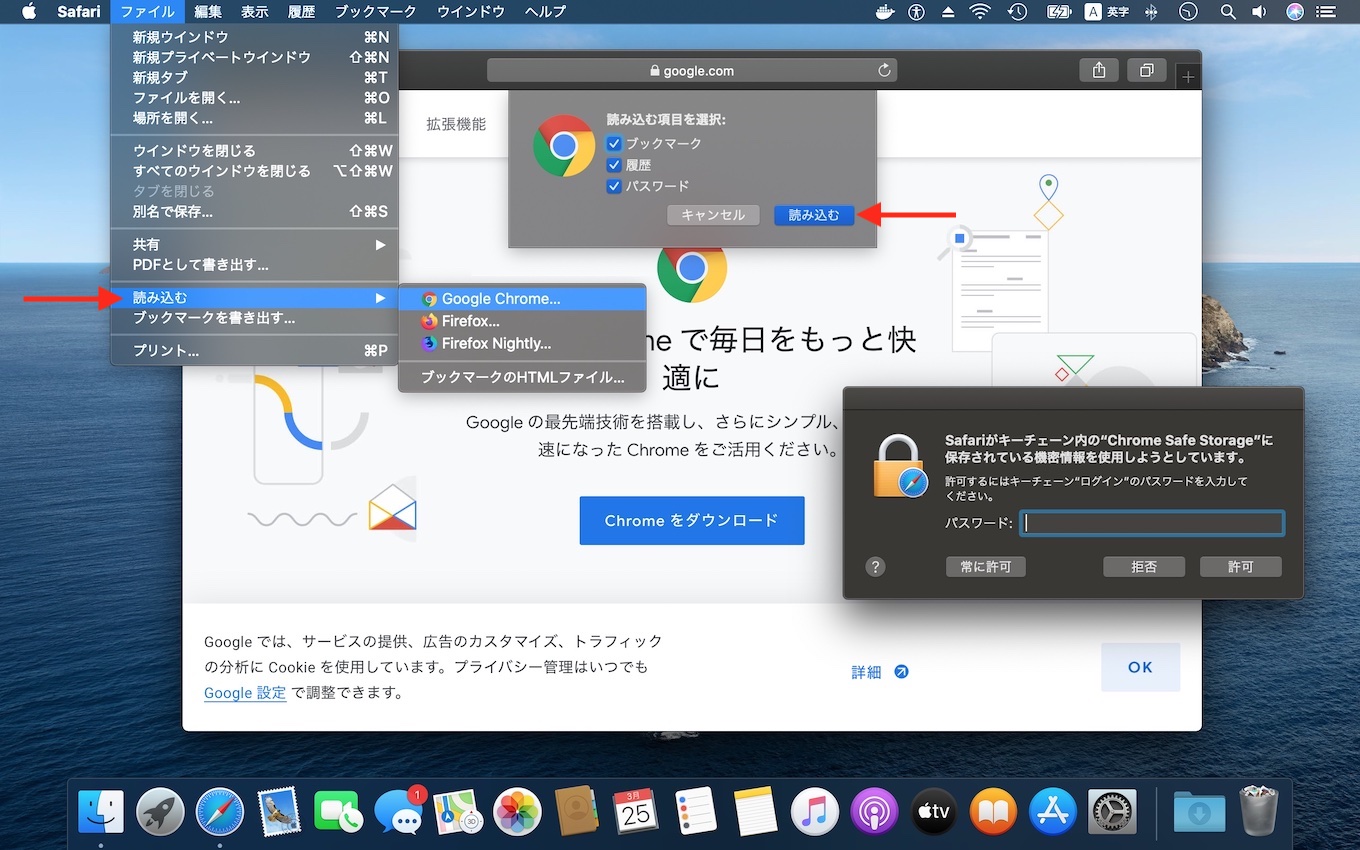Click the Docker whale menu bar icon
The height and width of the screenshot is (850, 1360).
point(884,12)
